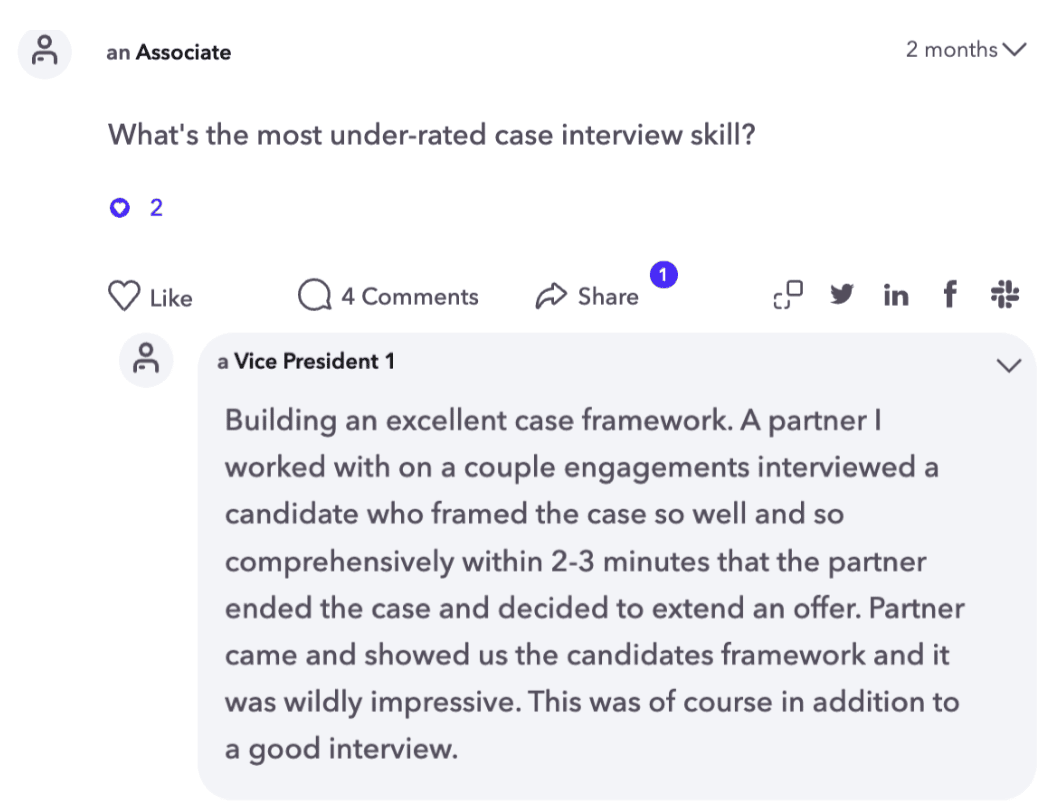Click the purple heart reaction icon
This screenshot has height=812, width=1044.
120,208
